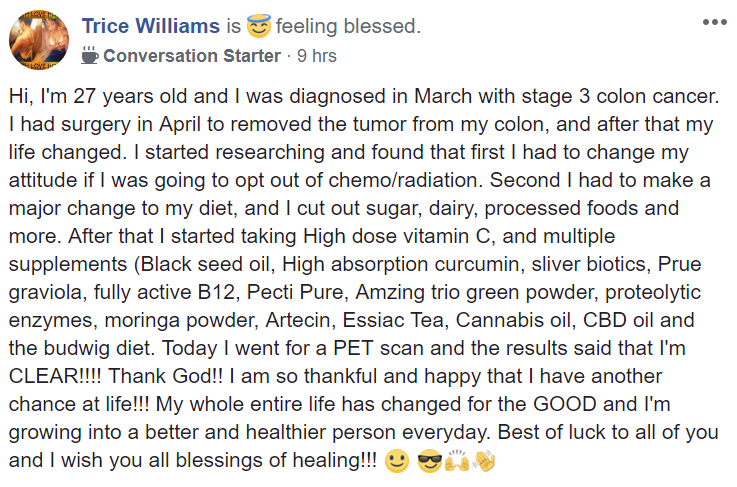Open Trice Williams' profile picture
737x487 pixels.
pyautogui.click(x=39, y=40)
